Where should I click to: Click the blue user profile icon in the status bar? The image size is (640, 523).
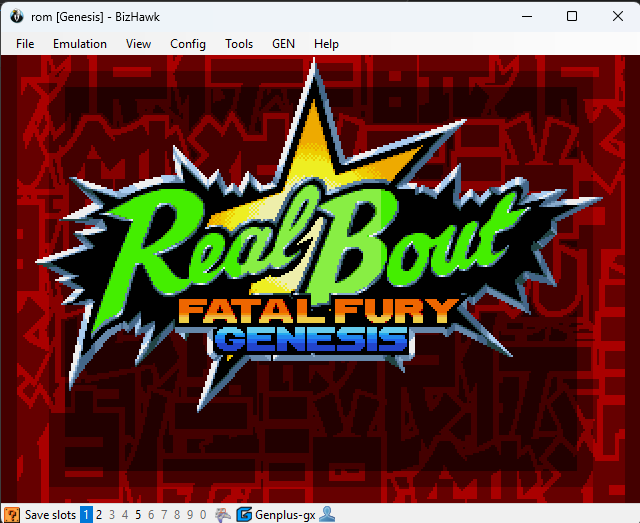click(x=327, y=514)
